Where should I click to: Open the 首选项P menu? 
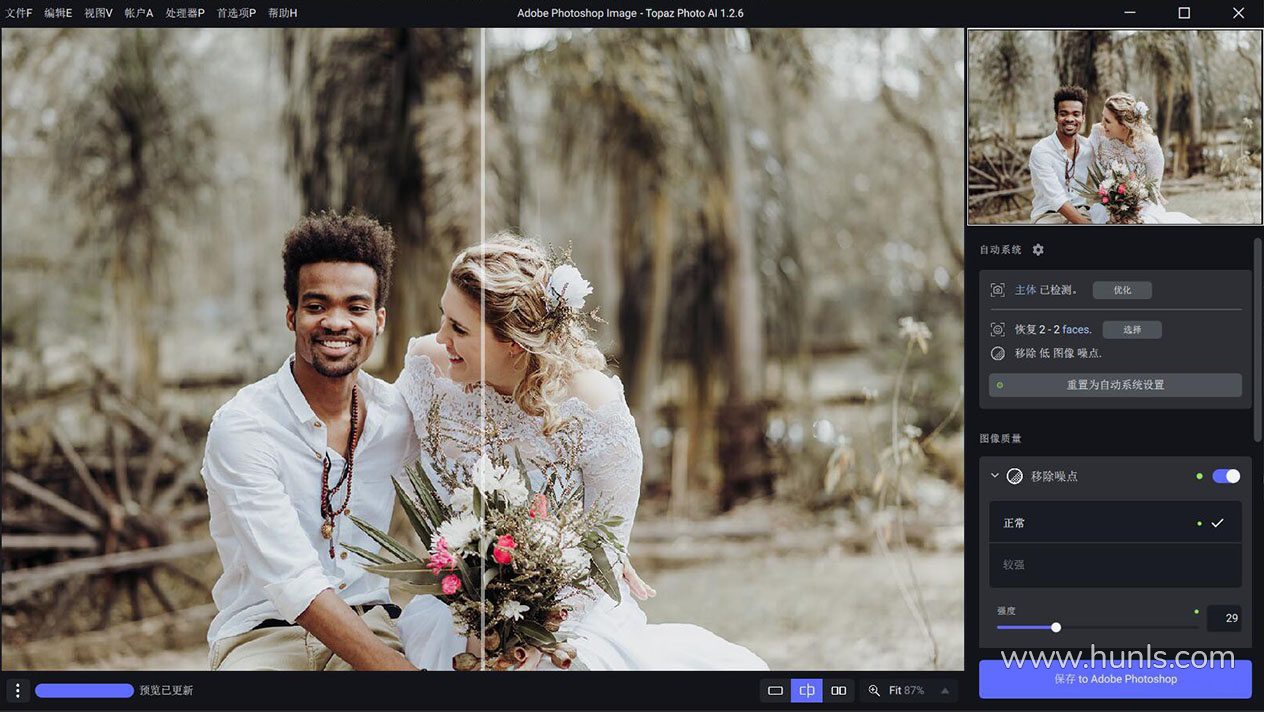tap(236, 13)
